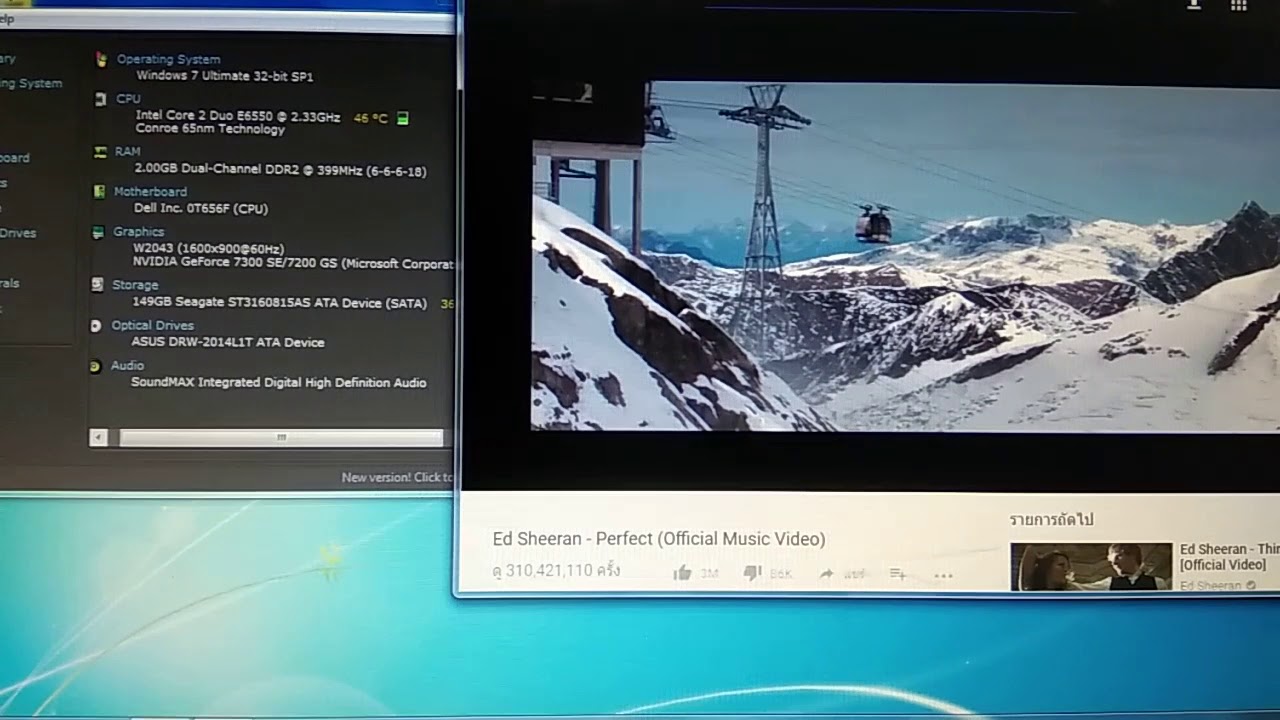Screen dimensions: 1280x720
Task: Open the RAM section heading link
Action: point(127,152)
